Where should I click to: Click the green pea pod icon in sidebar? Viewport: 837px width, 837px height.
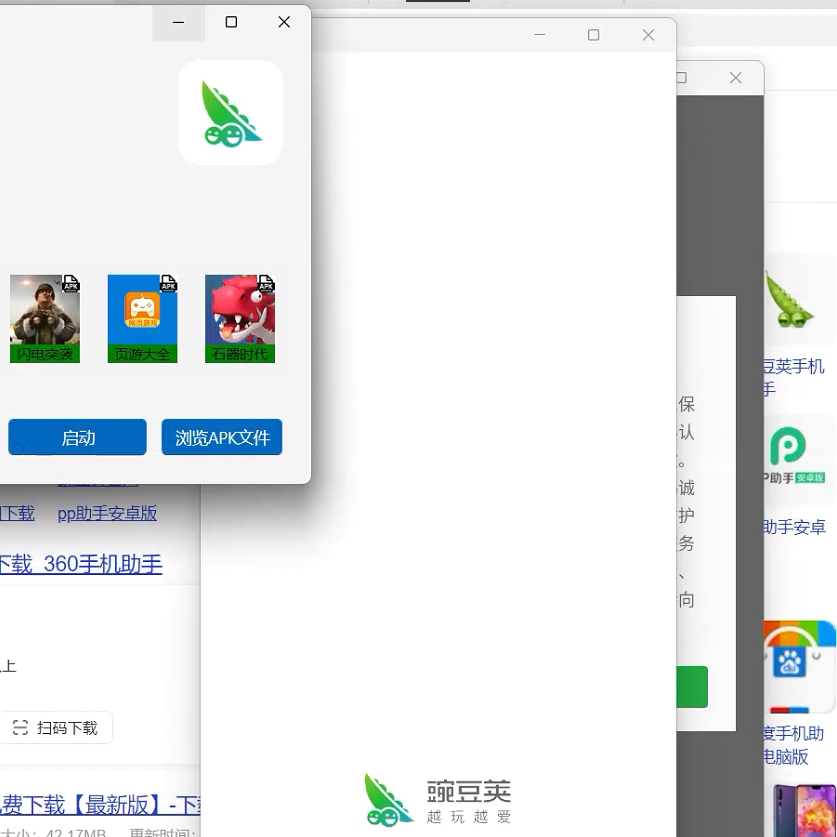point(789,299)
